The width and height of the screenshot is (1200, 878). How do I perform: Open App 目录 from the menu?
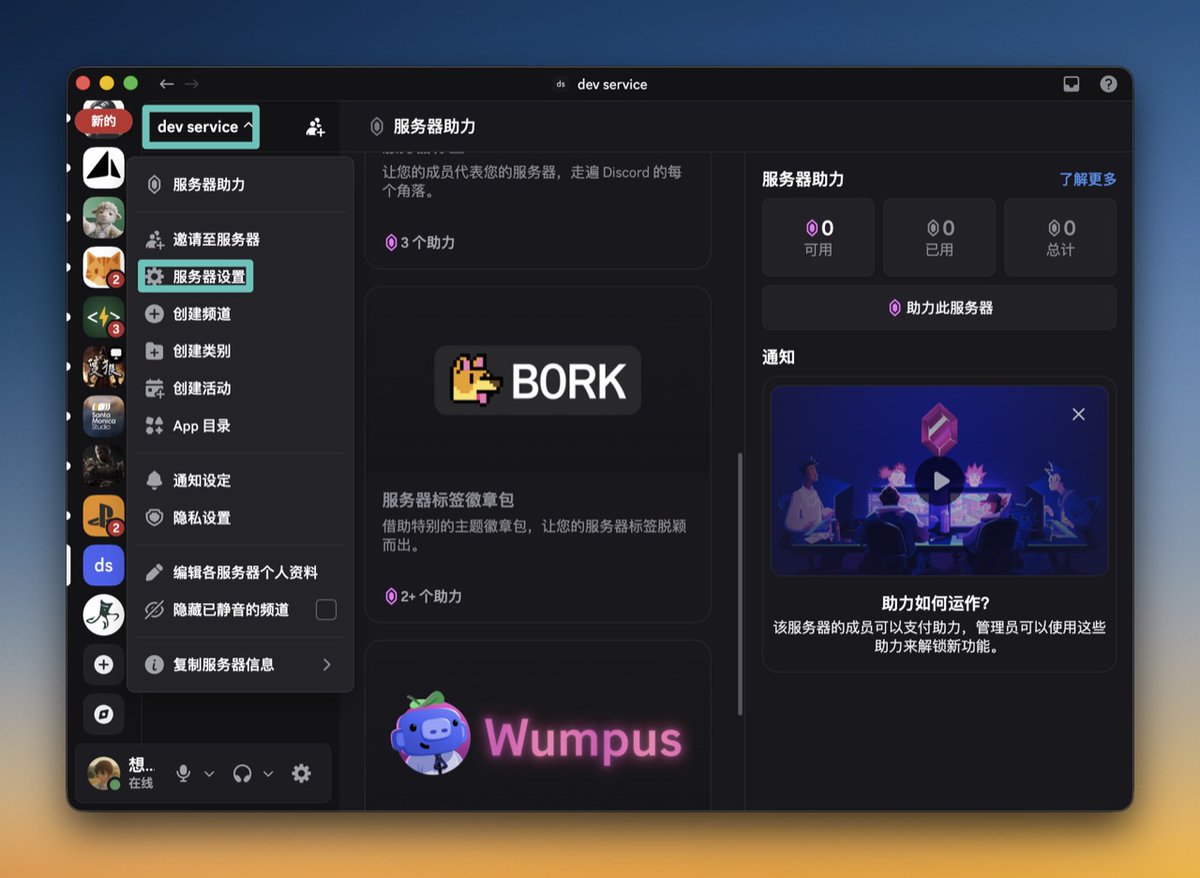[x=240, y=426]
